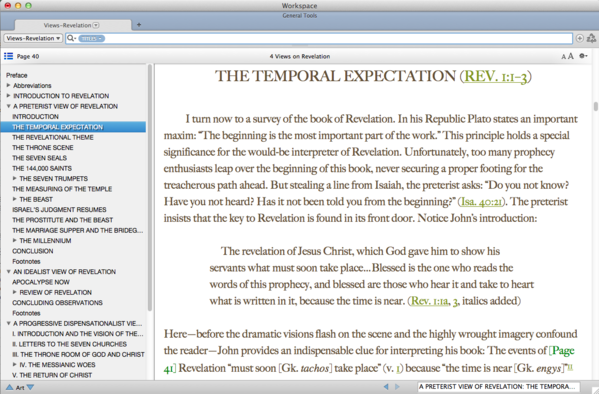Navigate forward with right history arrow
Viewport: 599px width, 394px height.
click(397, 387)
